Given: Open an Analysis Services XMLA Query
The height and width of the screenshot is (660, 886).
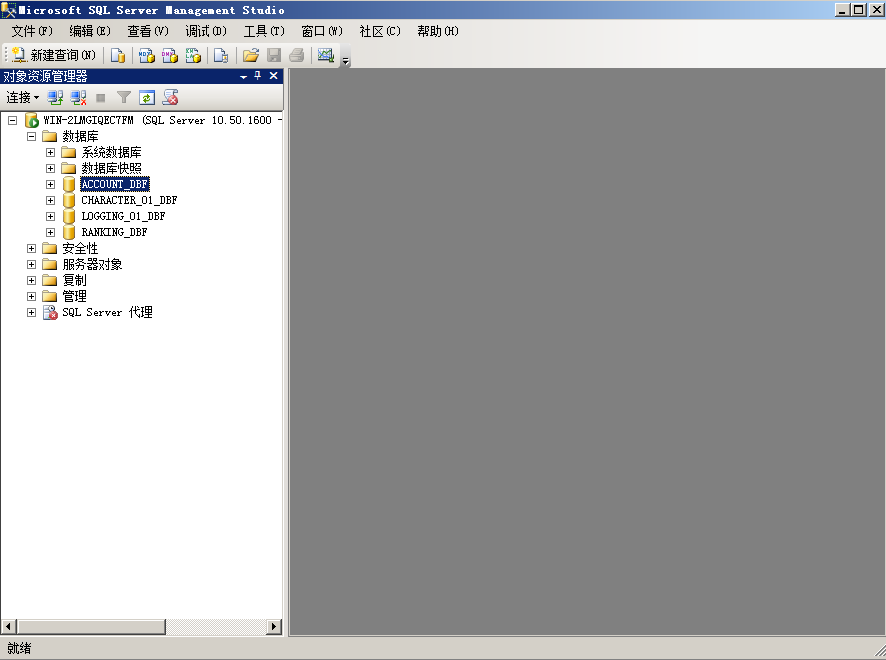Looking at the screenshot, I should [x=193, y=55].
